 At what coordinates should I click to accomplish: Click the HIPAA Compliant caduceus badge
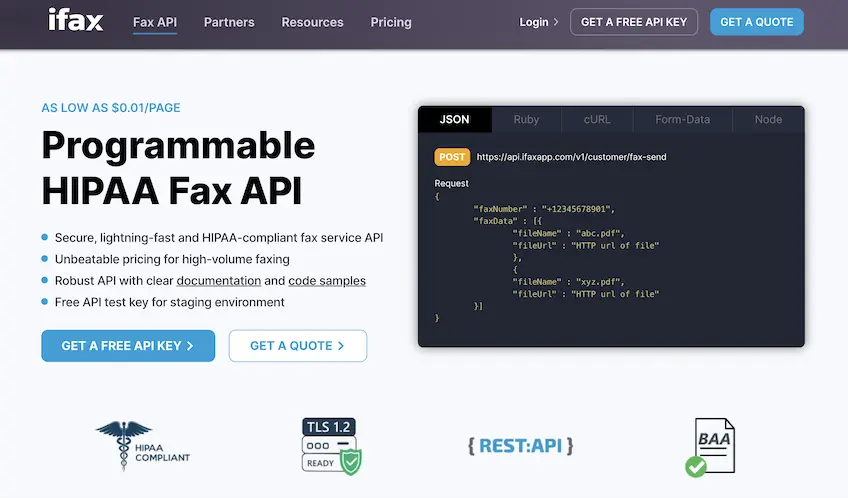tap(143, 445)
